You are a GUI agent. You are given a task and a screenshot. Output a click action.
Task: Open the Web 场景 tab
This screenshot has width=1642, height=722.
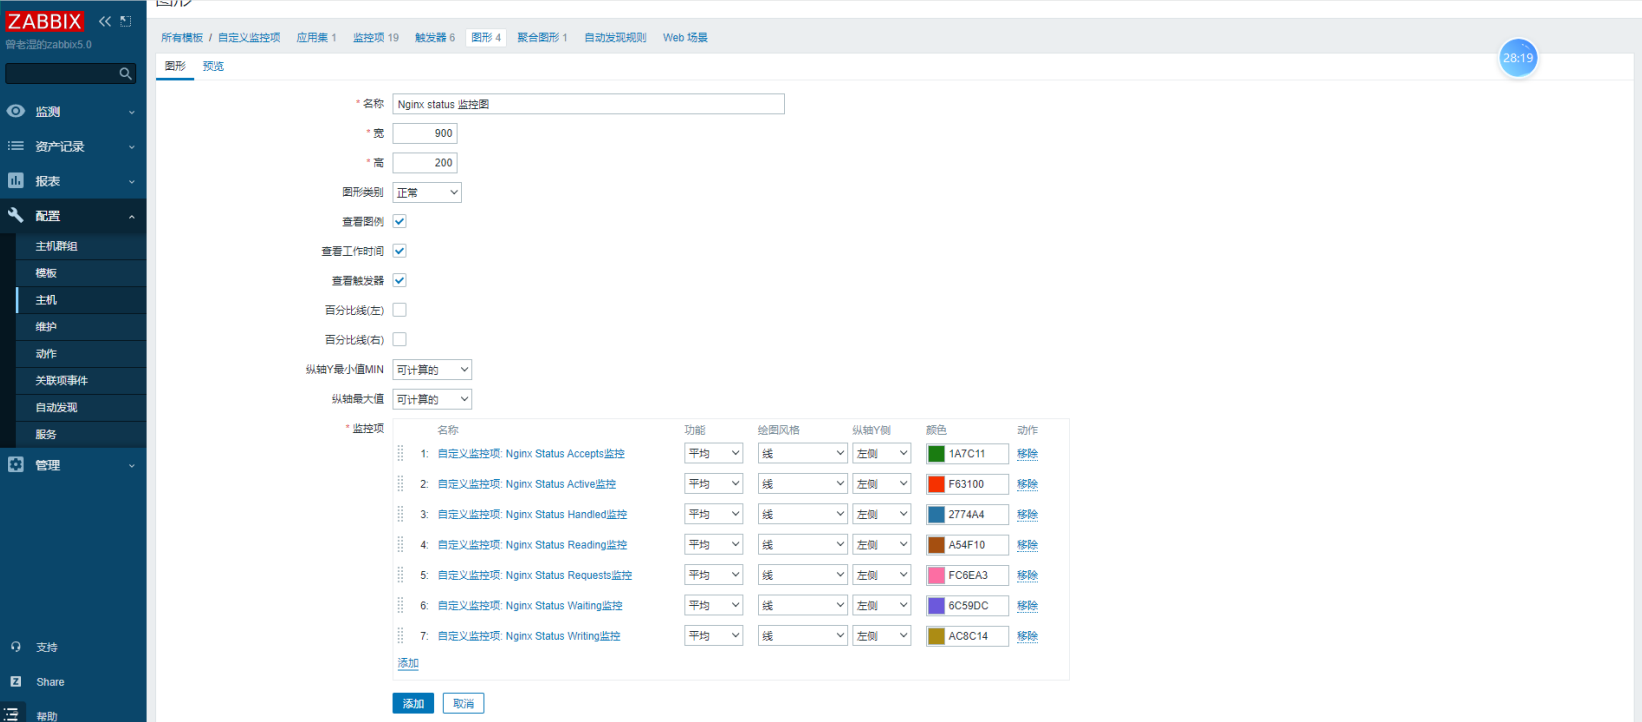click(x=685, y=38)
